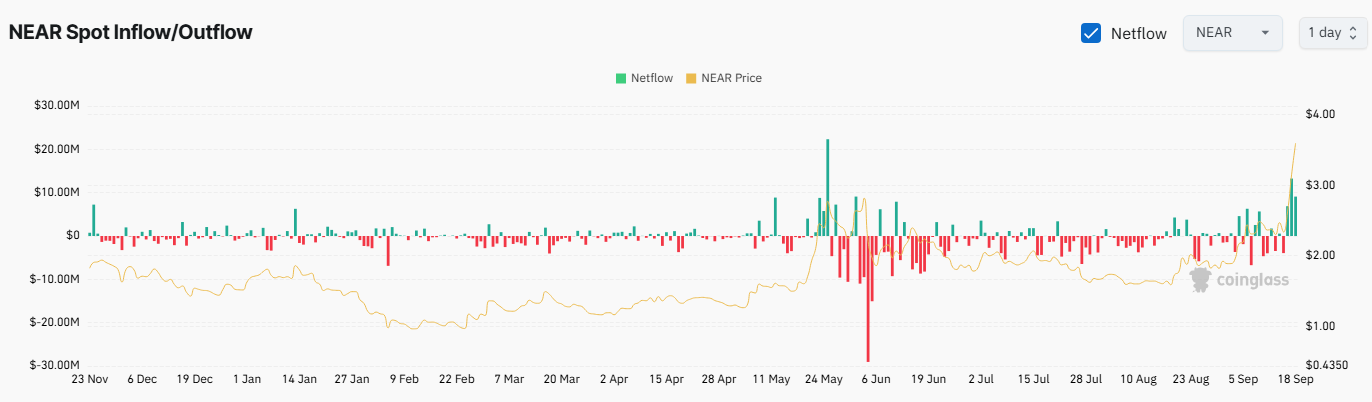
Task: Click the $2.00 price axis label
Action: point(1322,255)
